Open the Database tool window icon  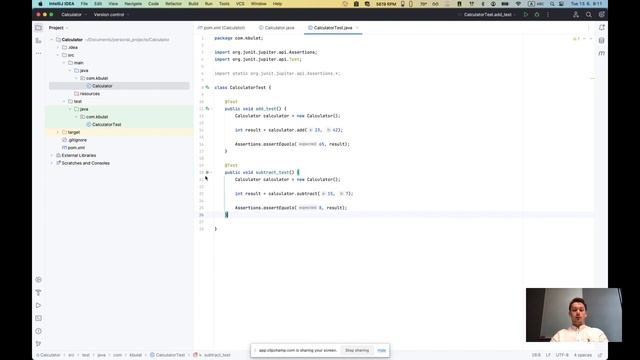click(602, 40)
